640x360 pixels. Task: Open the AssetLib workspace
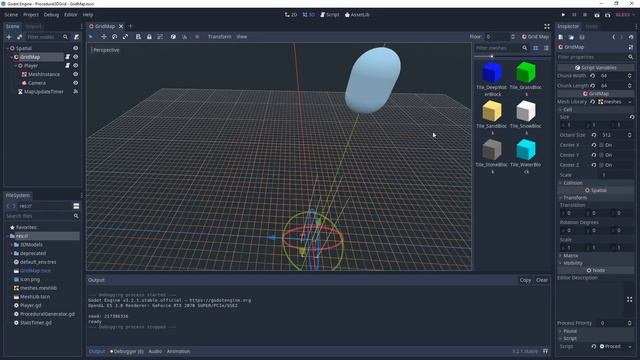[x=357, y=15]
